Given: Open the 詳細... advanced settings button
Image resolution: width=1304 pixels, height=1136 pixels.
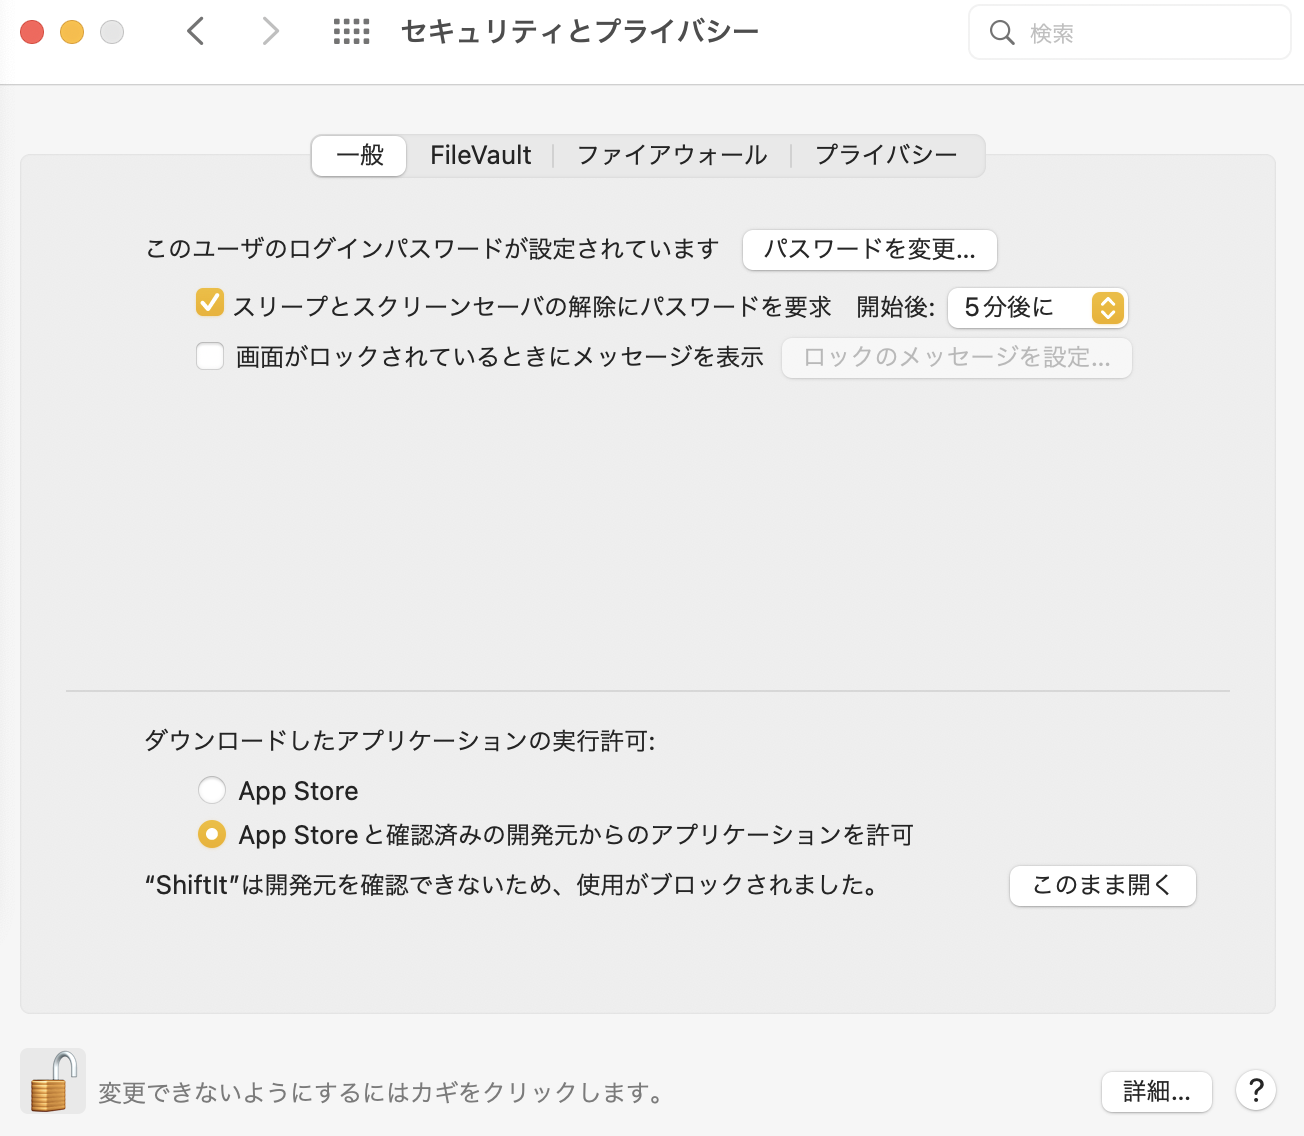Looking at the screenshot, I should coord(1156,1092).
